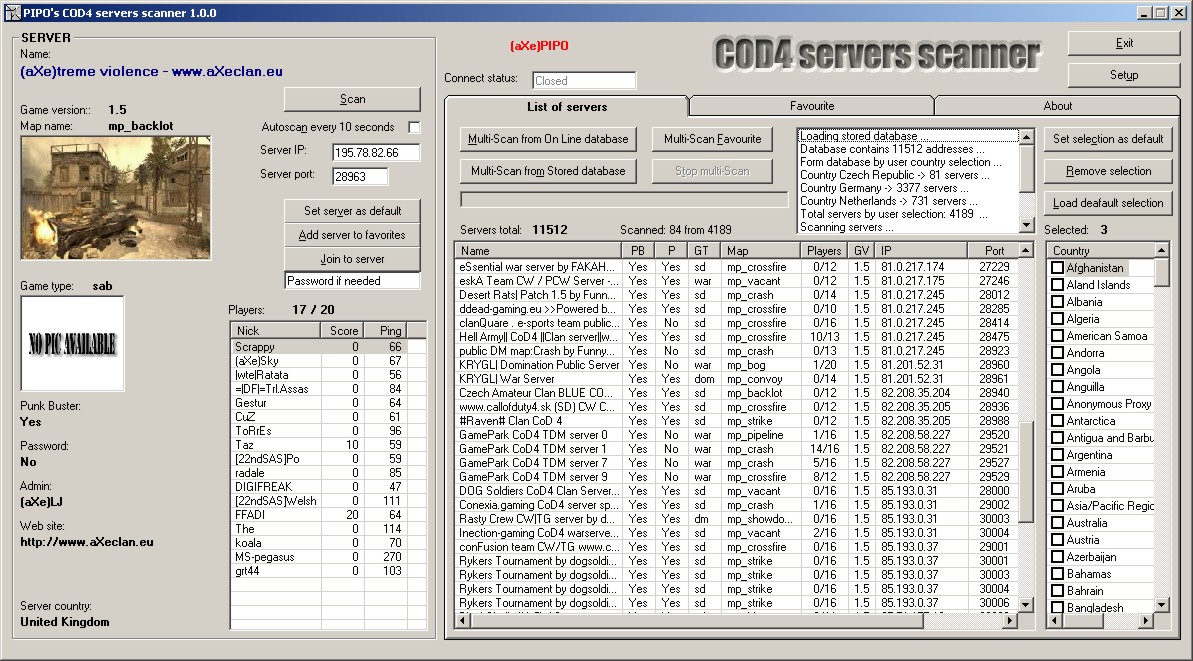Screen dimensions: 1193x661
Task: Click the Country column header
Action: point(1101,250)
